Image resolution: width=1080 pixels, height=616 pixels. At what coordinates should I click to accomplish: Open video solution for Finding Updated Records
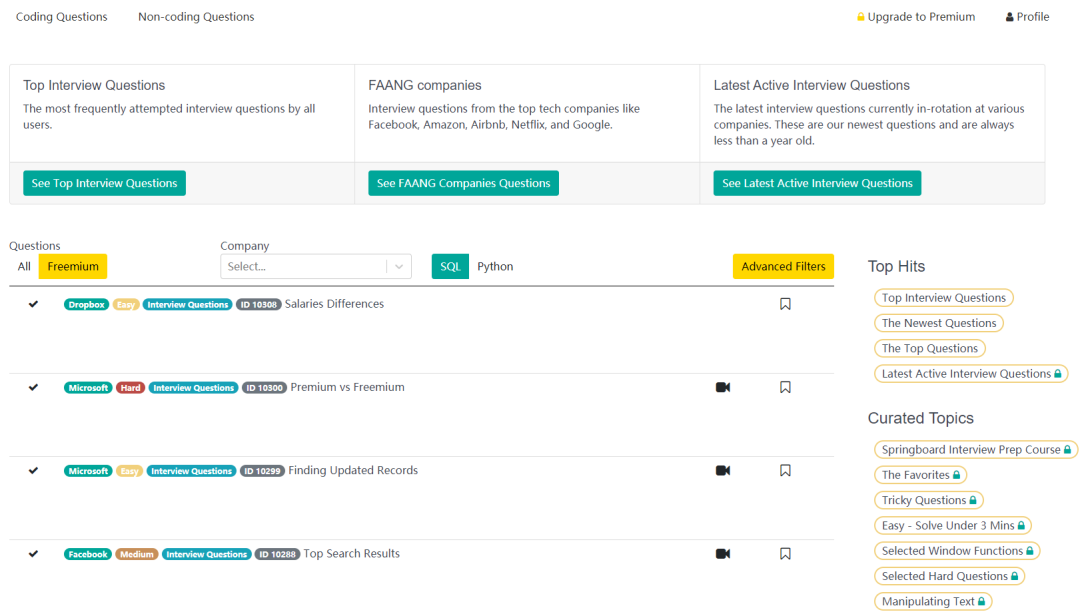tap(723, 470)
